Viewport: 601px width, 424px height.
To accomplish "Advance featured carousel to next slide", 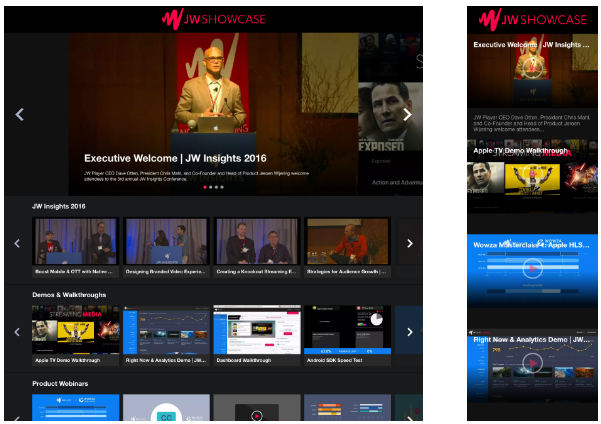I will tap(407, 114).
